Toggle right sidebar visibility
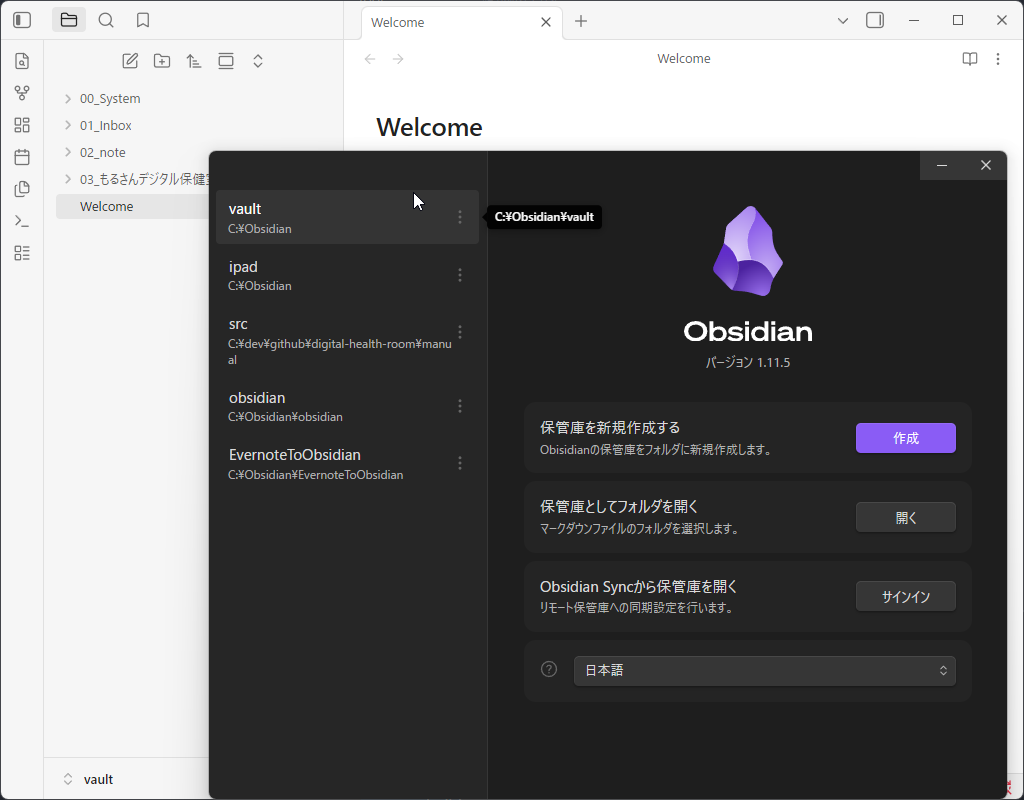The width and height of the screenshot is (1024, 800). click(x=875, y=20)
